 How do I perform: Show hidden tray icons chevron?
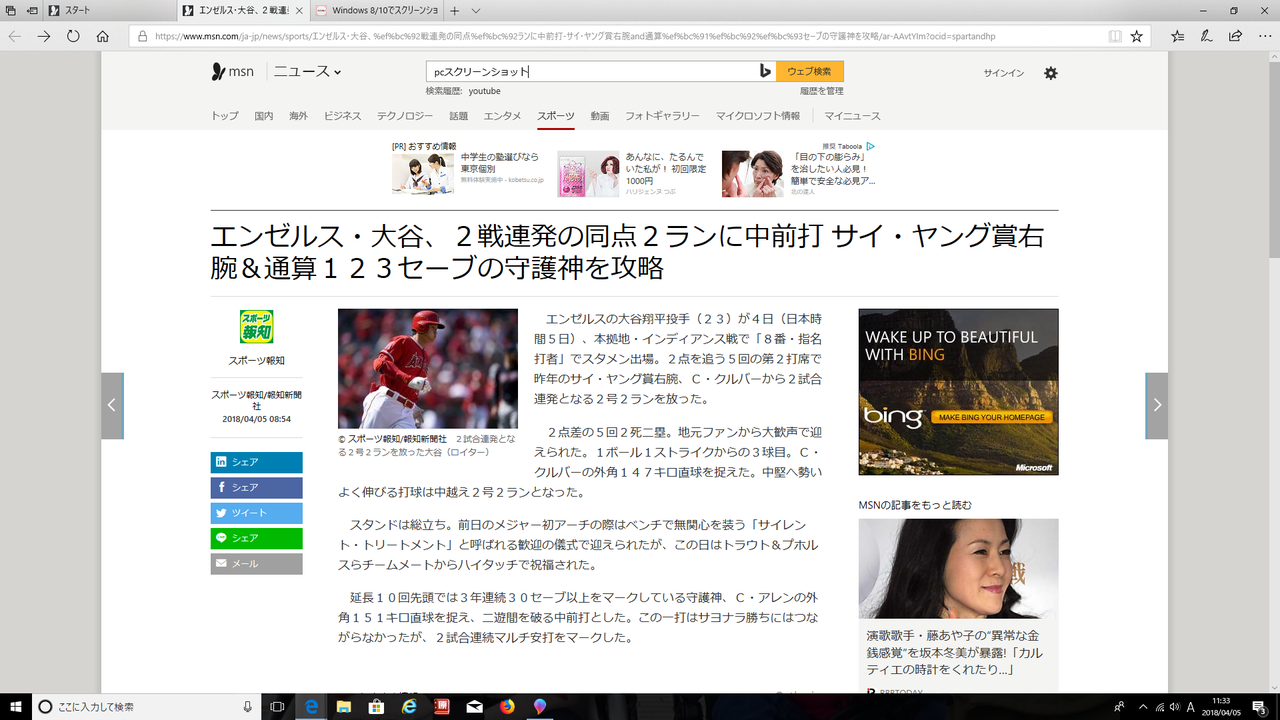[1144, 706]
